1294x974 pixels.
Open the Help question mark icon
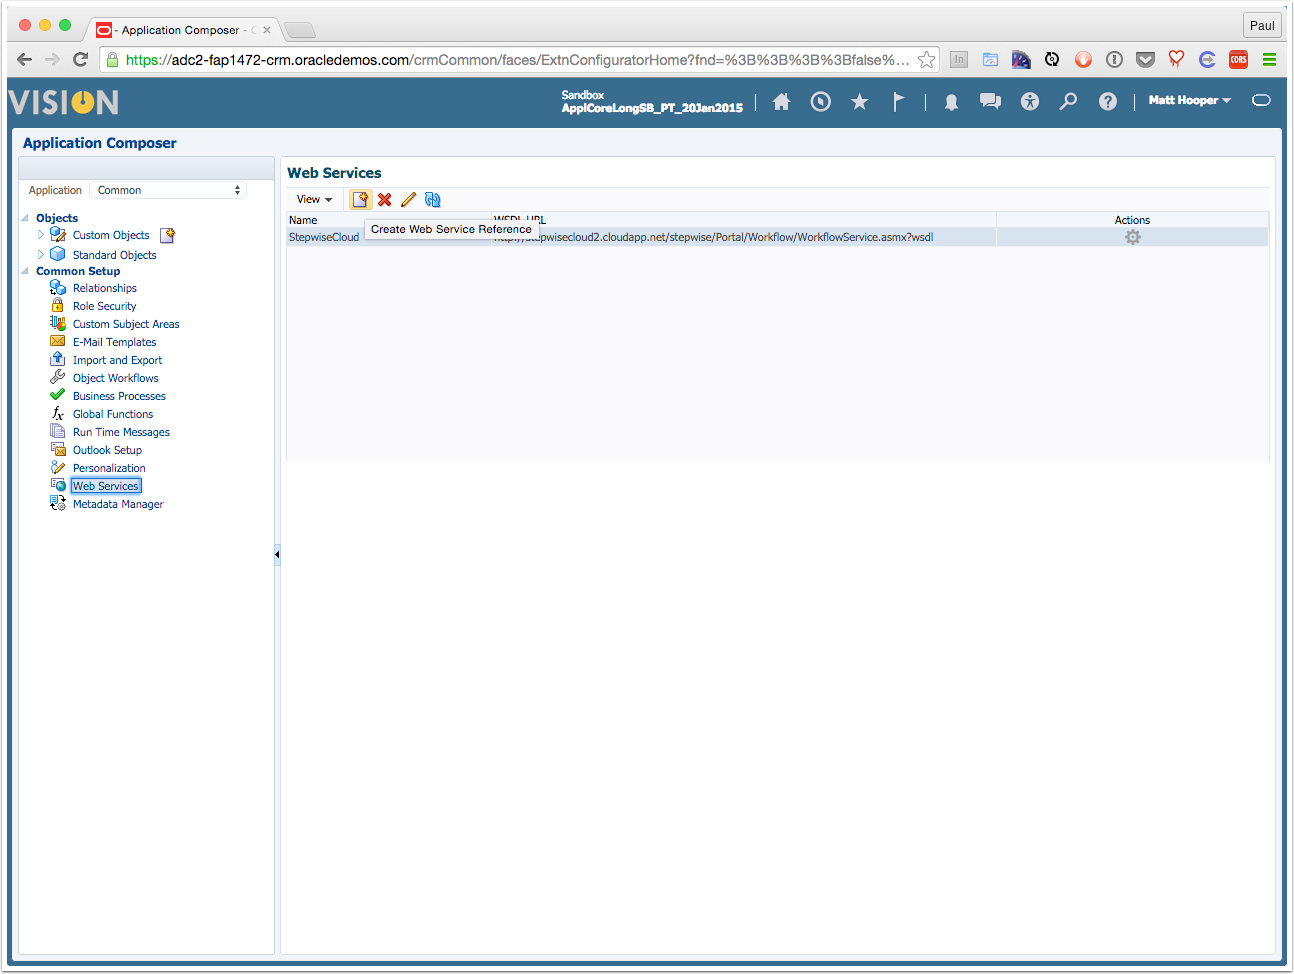pyautogui.click(x=1107, y=101)
